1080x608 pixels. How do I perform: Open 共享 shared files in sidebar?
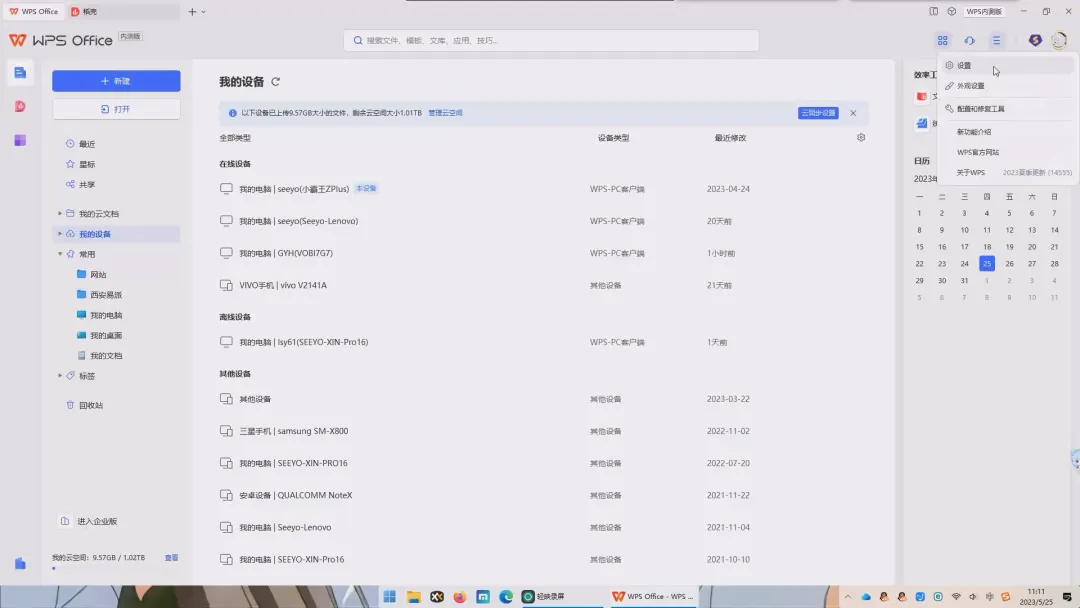[x=87, y=185]
